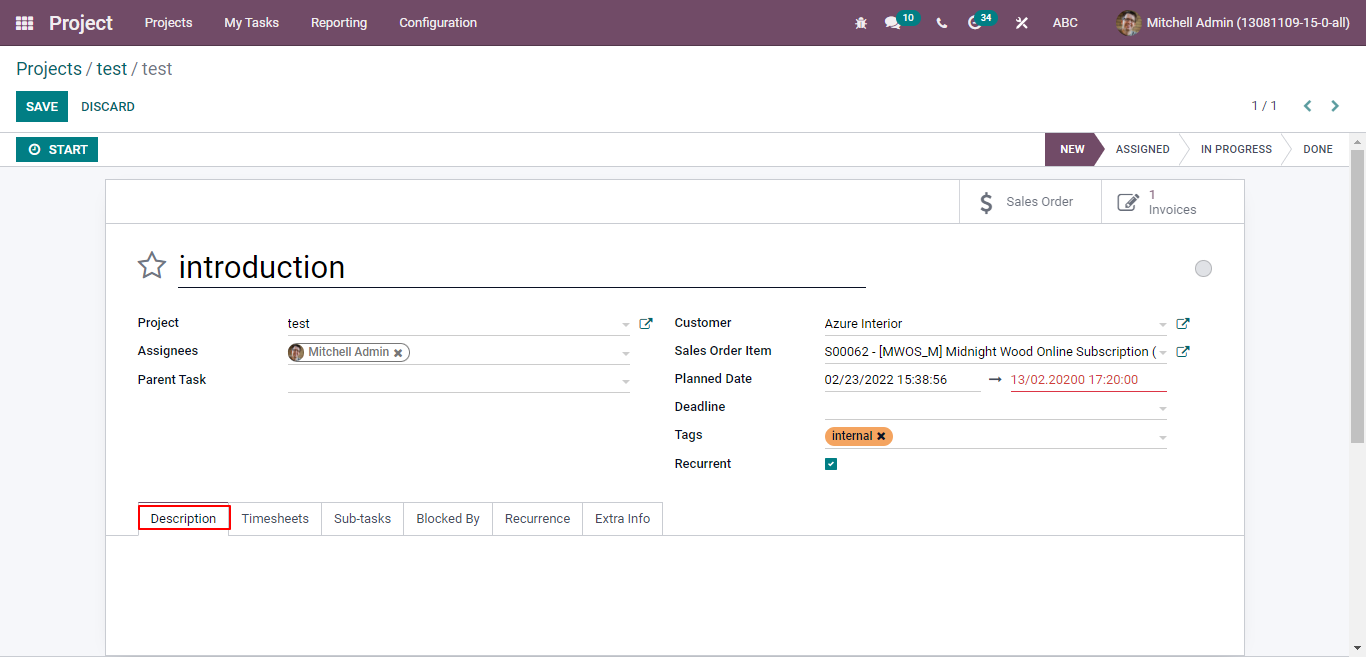
Task: Open the Tags dropdown
Action: [x=1161, y=436]
